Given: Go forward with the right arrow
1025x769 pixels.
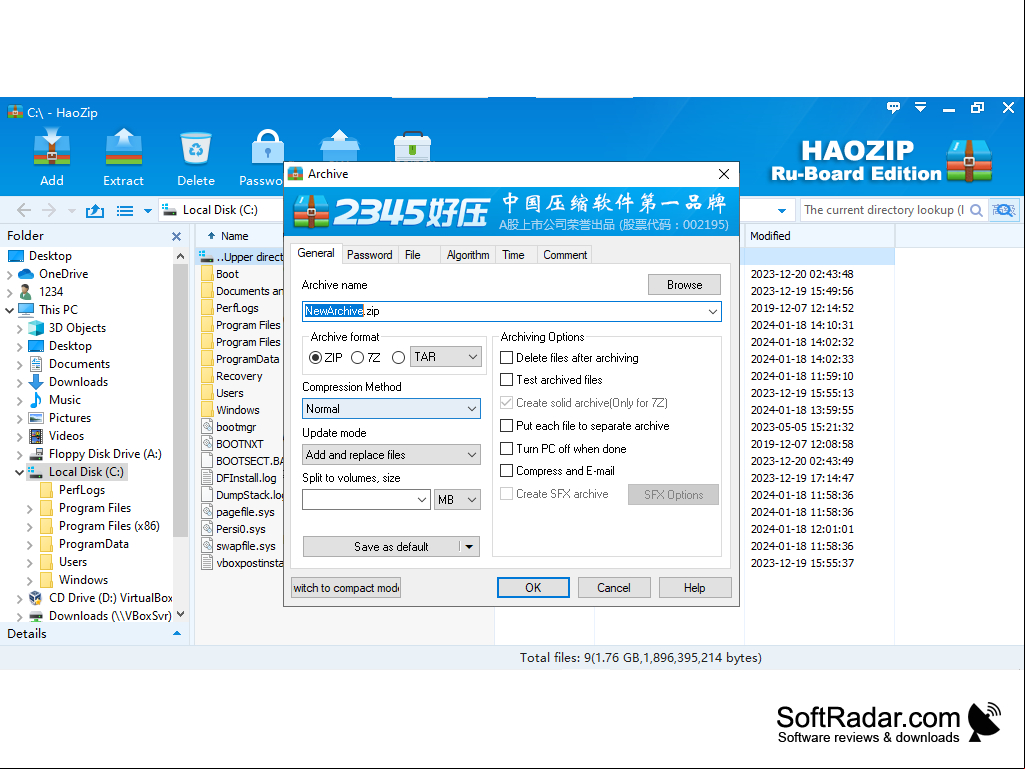Looking at the screenshot, I should point(49,210).
